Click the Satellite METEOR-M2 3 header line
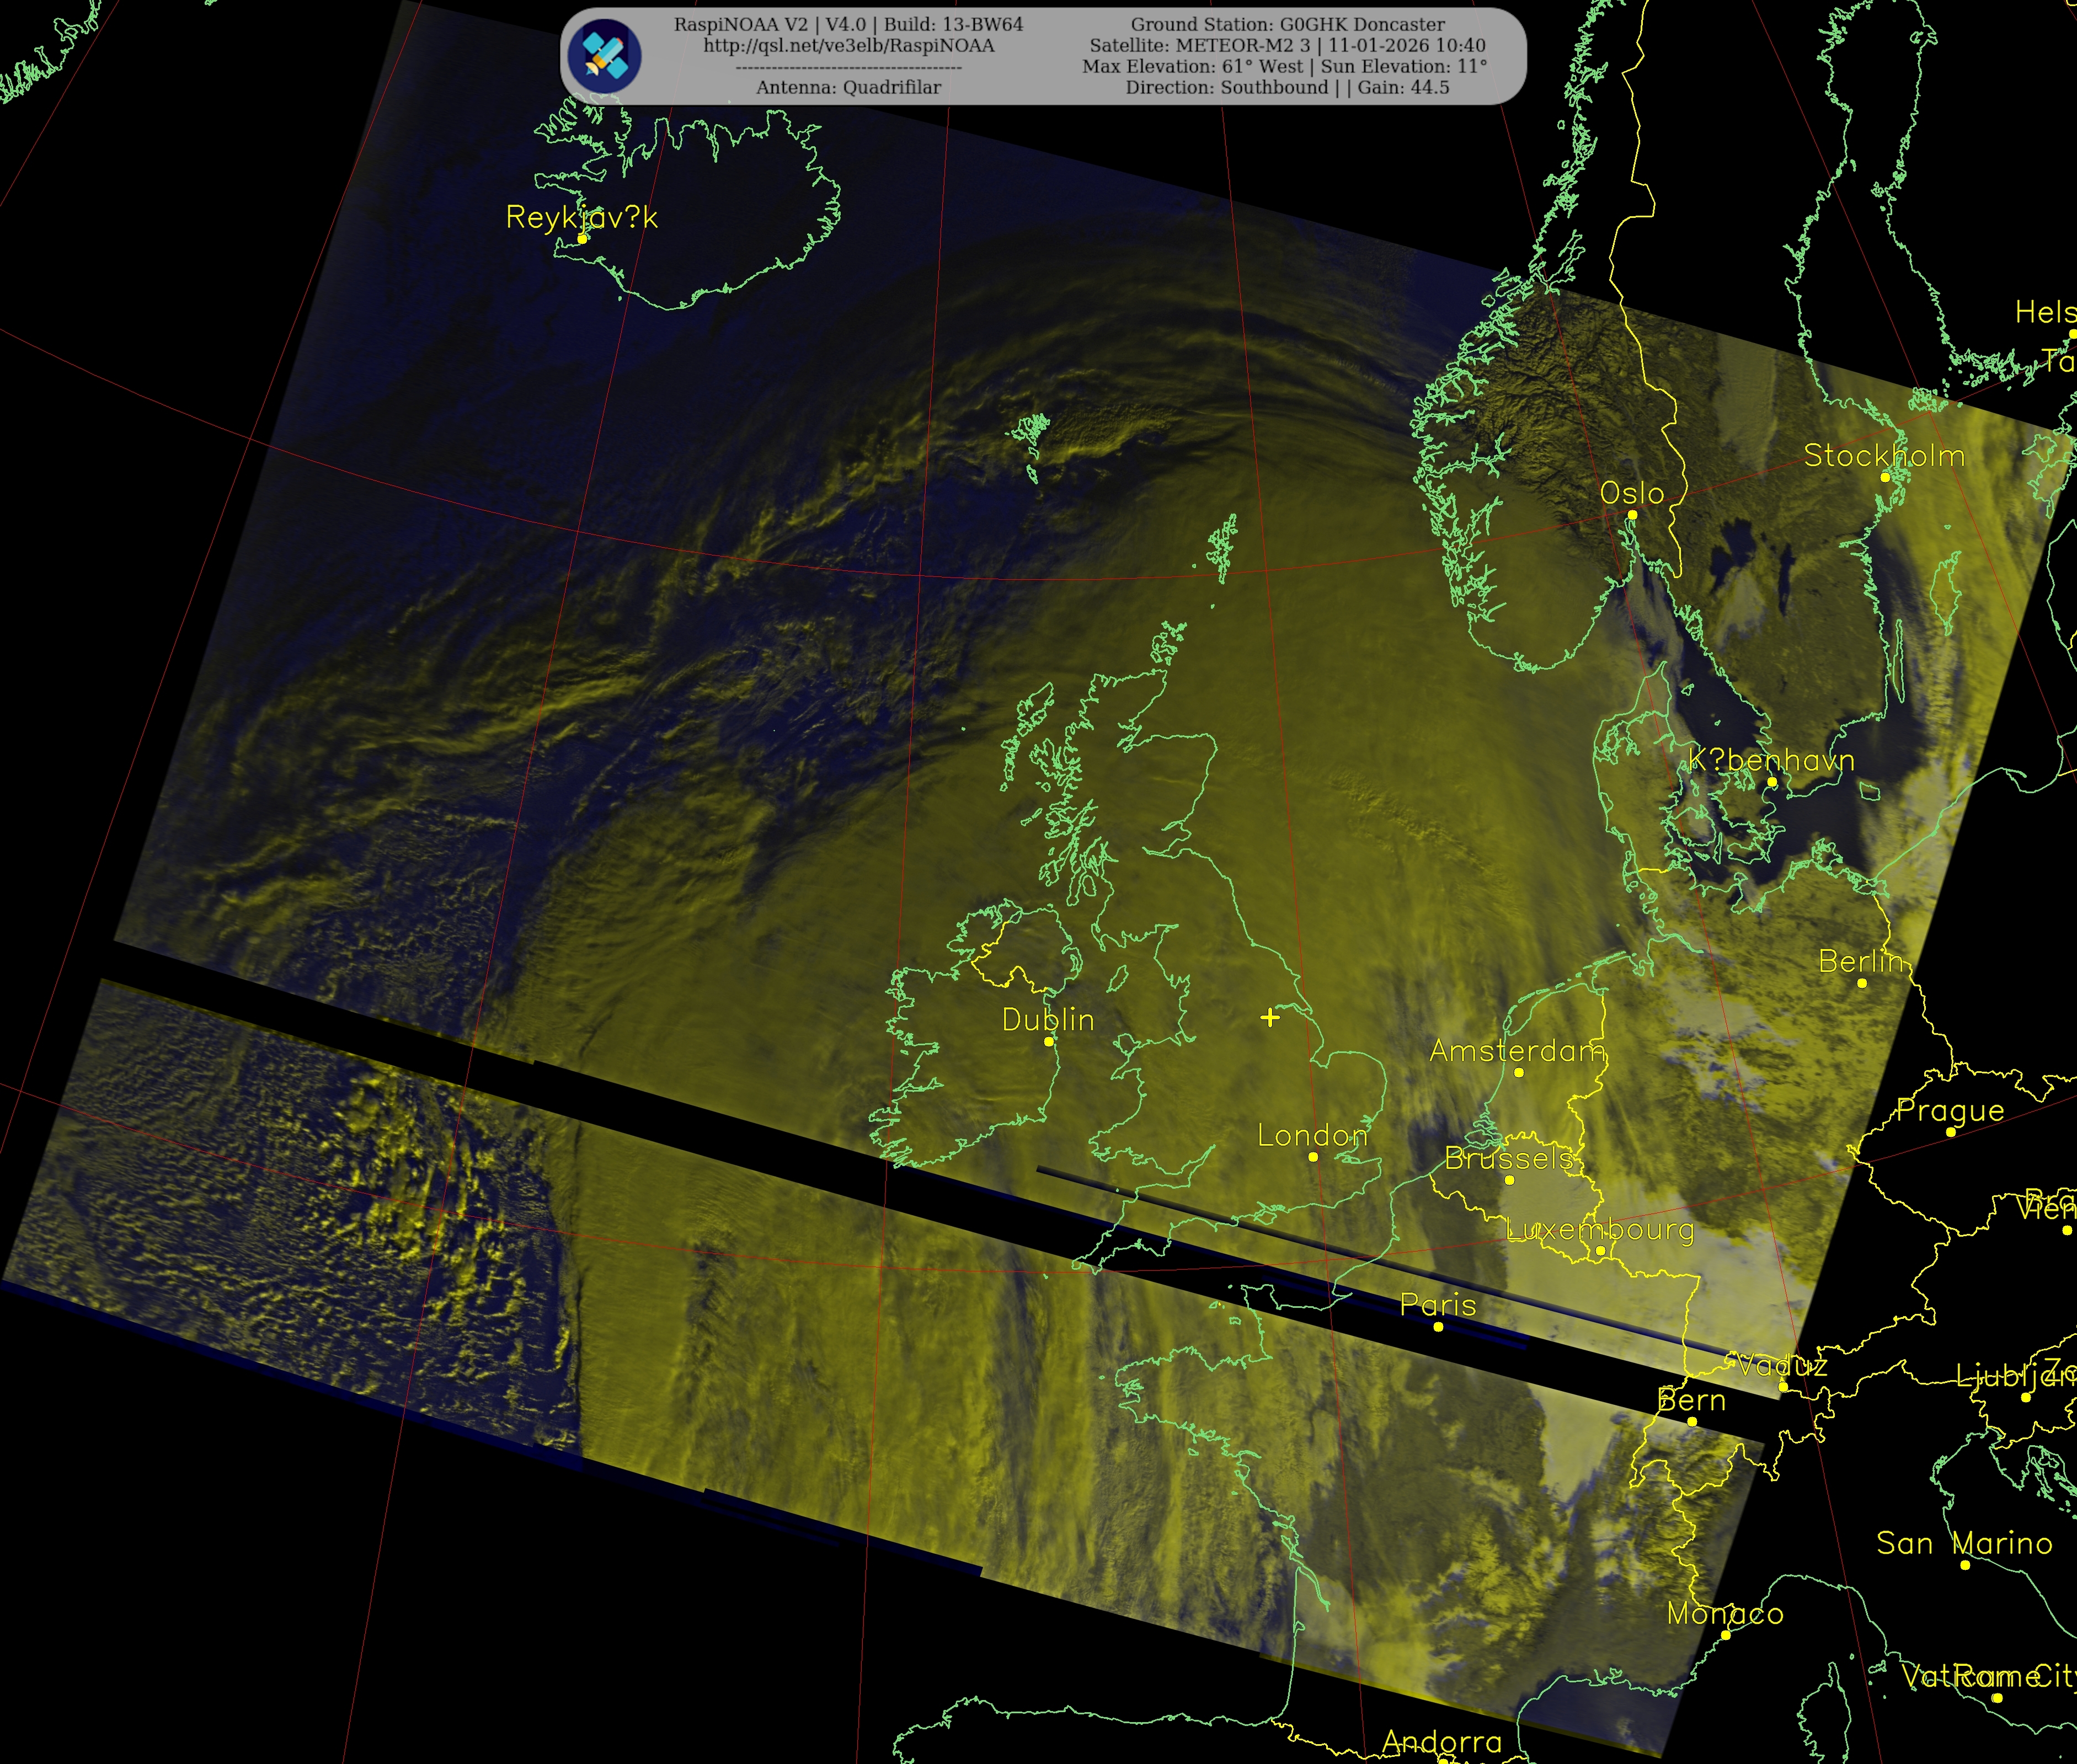2077x1764 pixels. 1287,45
